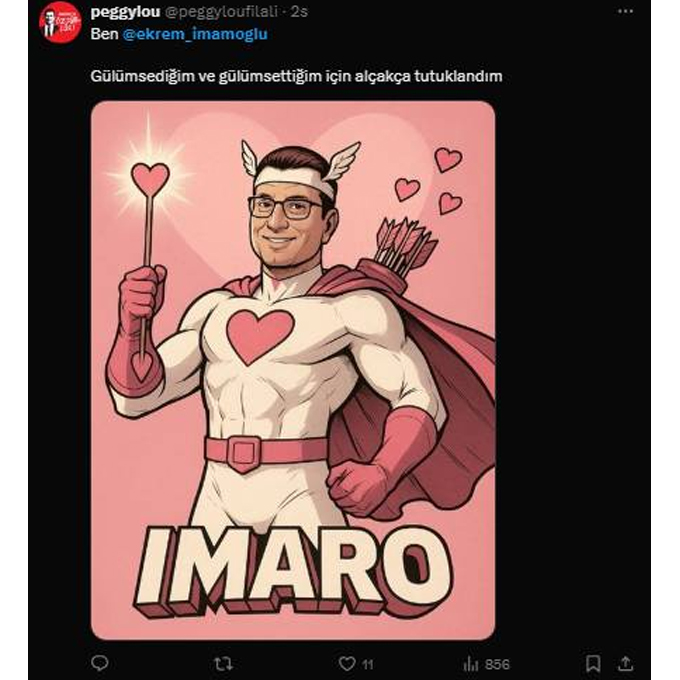
Task: Open the @peggyloufilali handle link
Action: [x=221, y=12]
